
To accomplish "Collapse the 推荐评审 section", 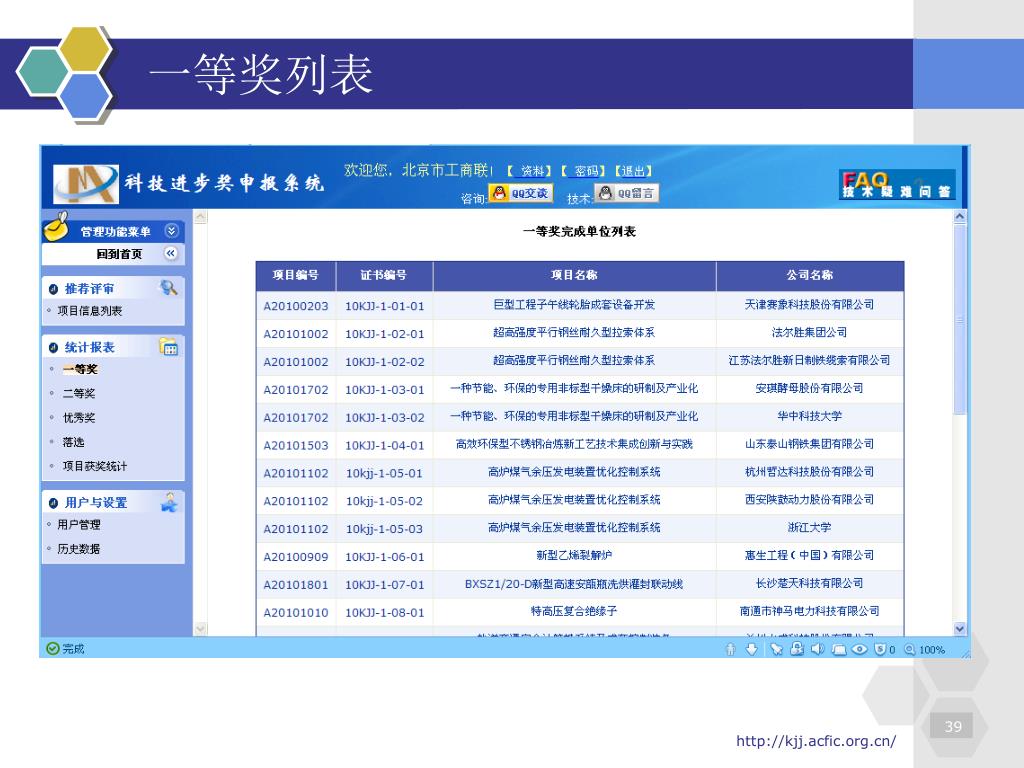I will click(54, 289).
